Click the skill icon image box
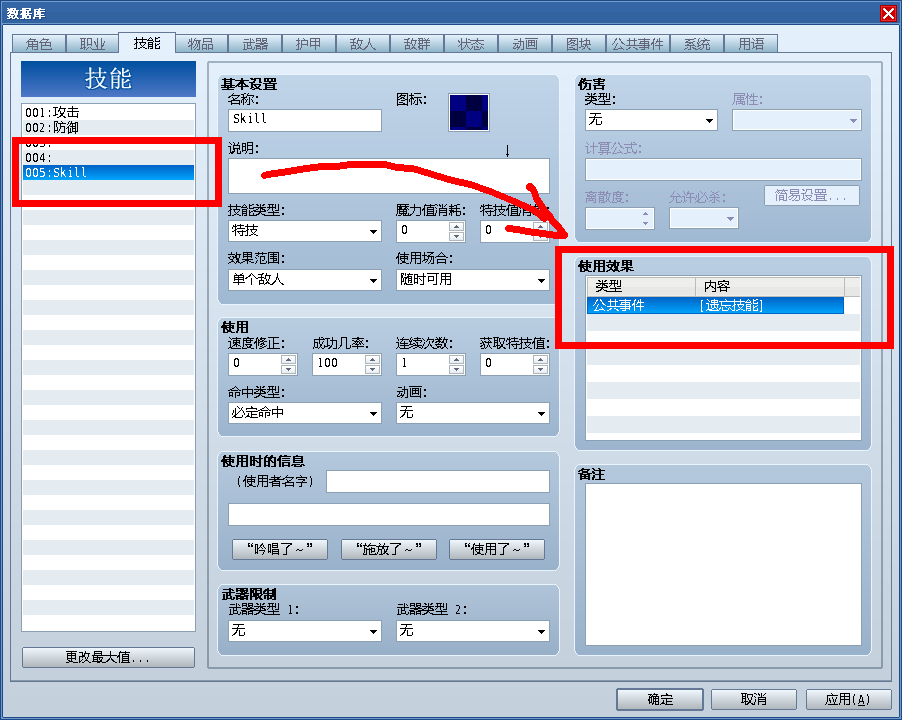Viewport: 902px width, 720px height. (469, 112)
